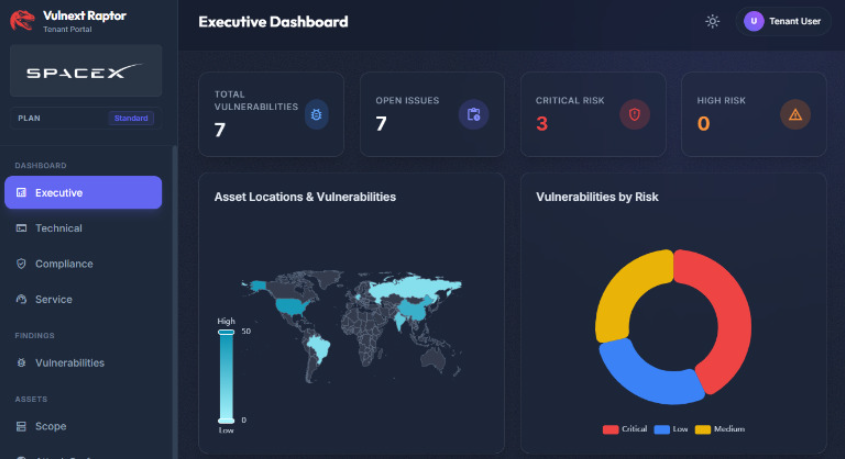The image size is (845, 459).
Task: Click the shield icon on Critical Risk card
Action: [634, 114]
